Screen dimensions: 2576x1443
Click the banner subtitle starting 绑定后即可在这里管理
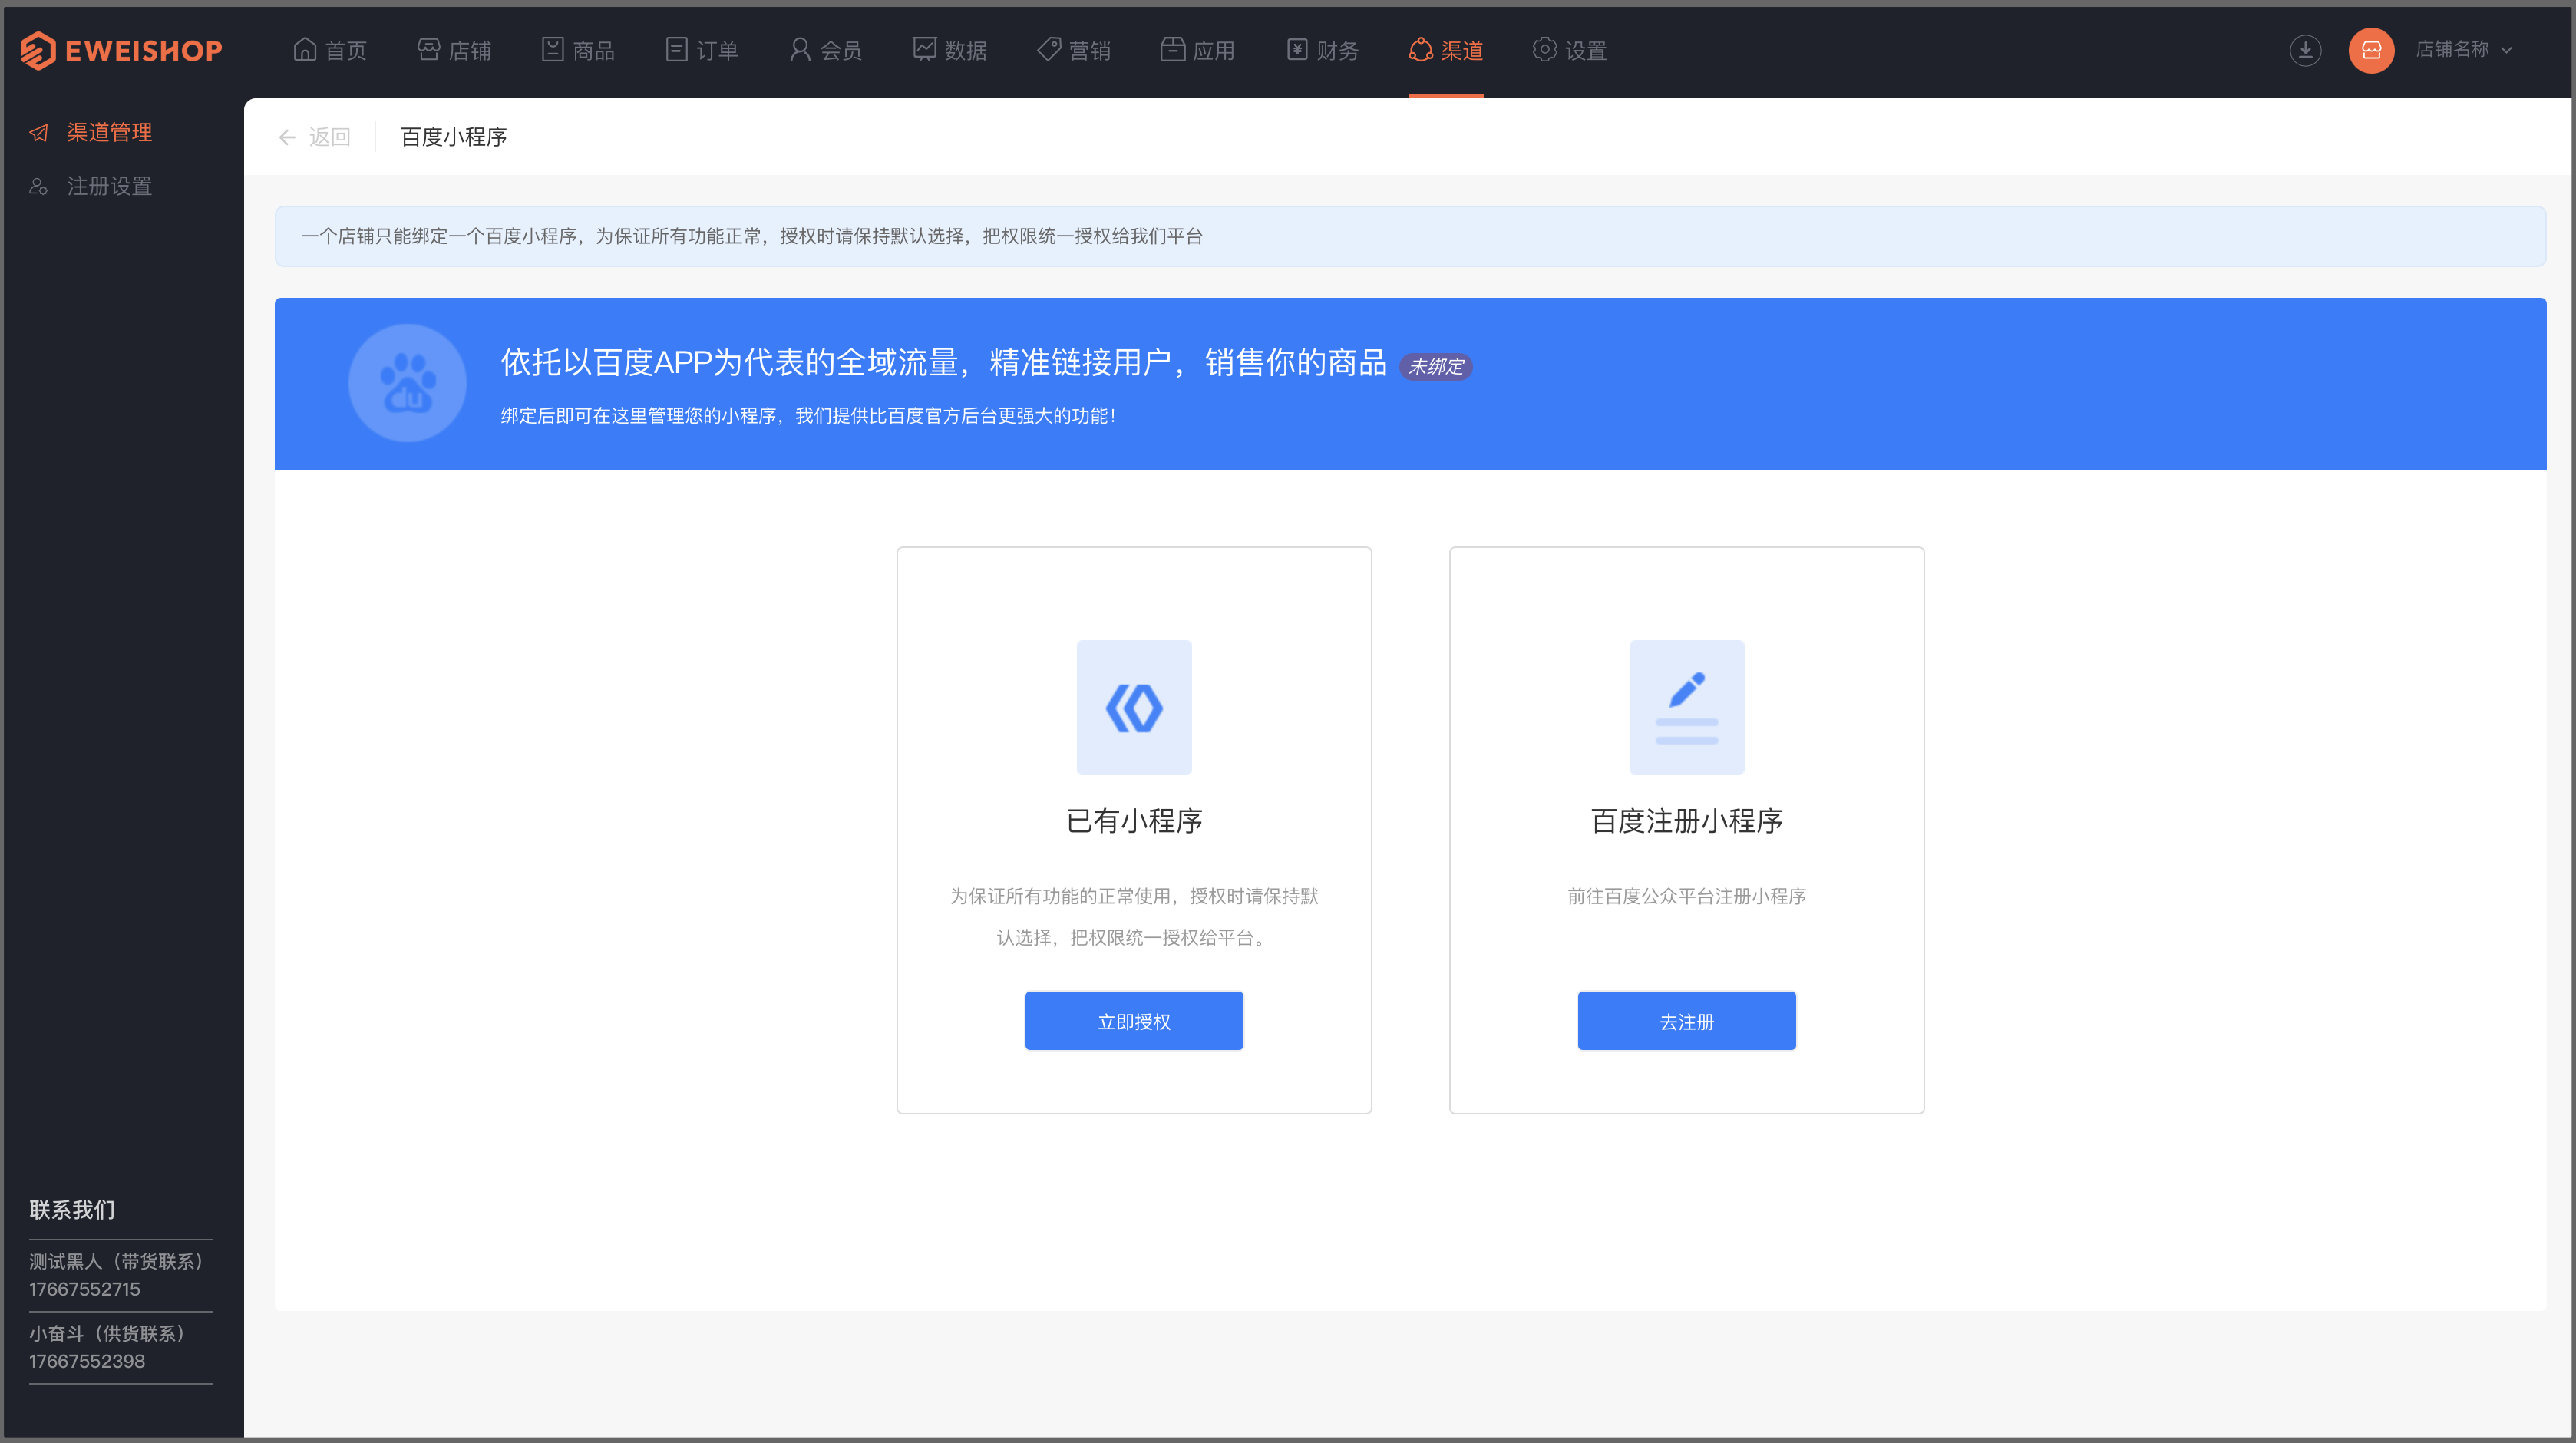coord(808,416)
